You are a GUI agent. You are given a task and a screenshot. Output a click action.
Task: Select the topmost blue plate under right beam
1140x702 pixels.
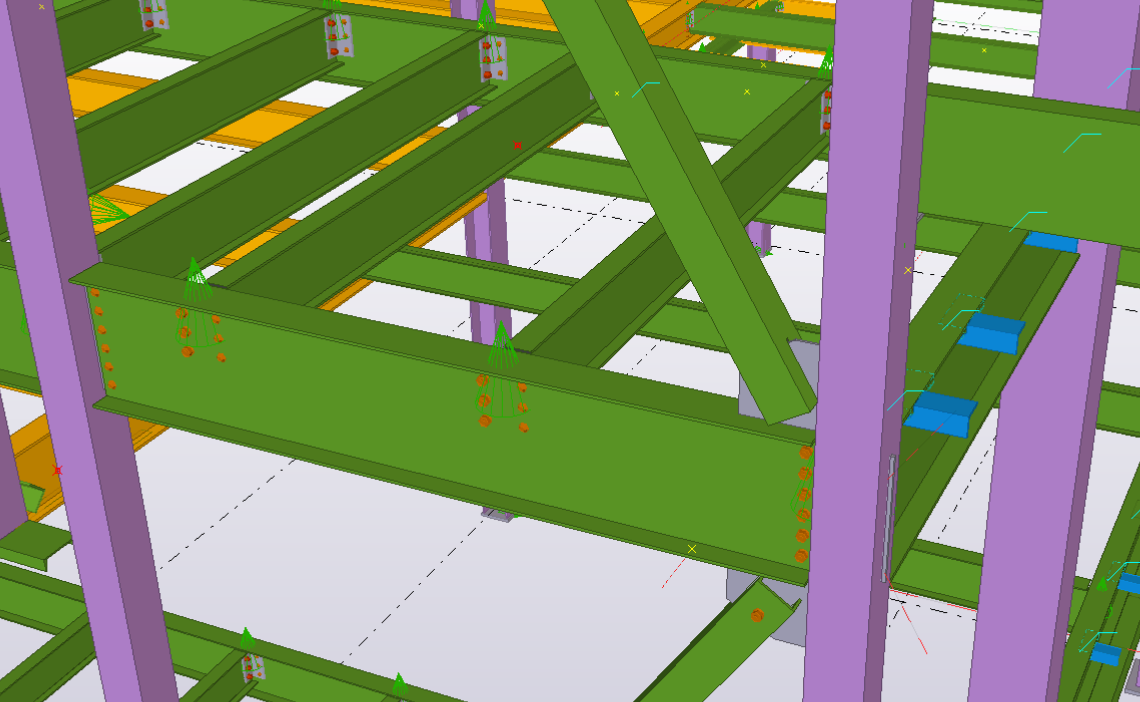pos(1051,242)
